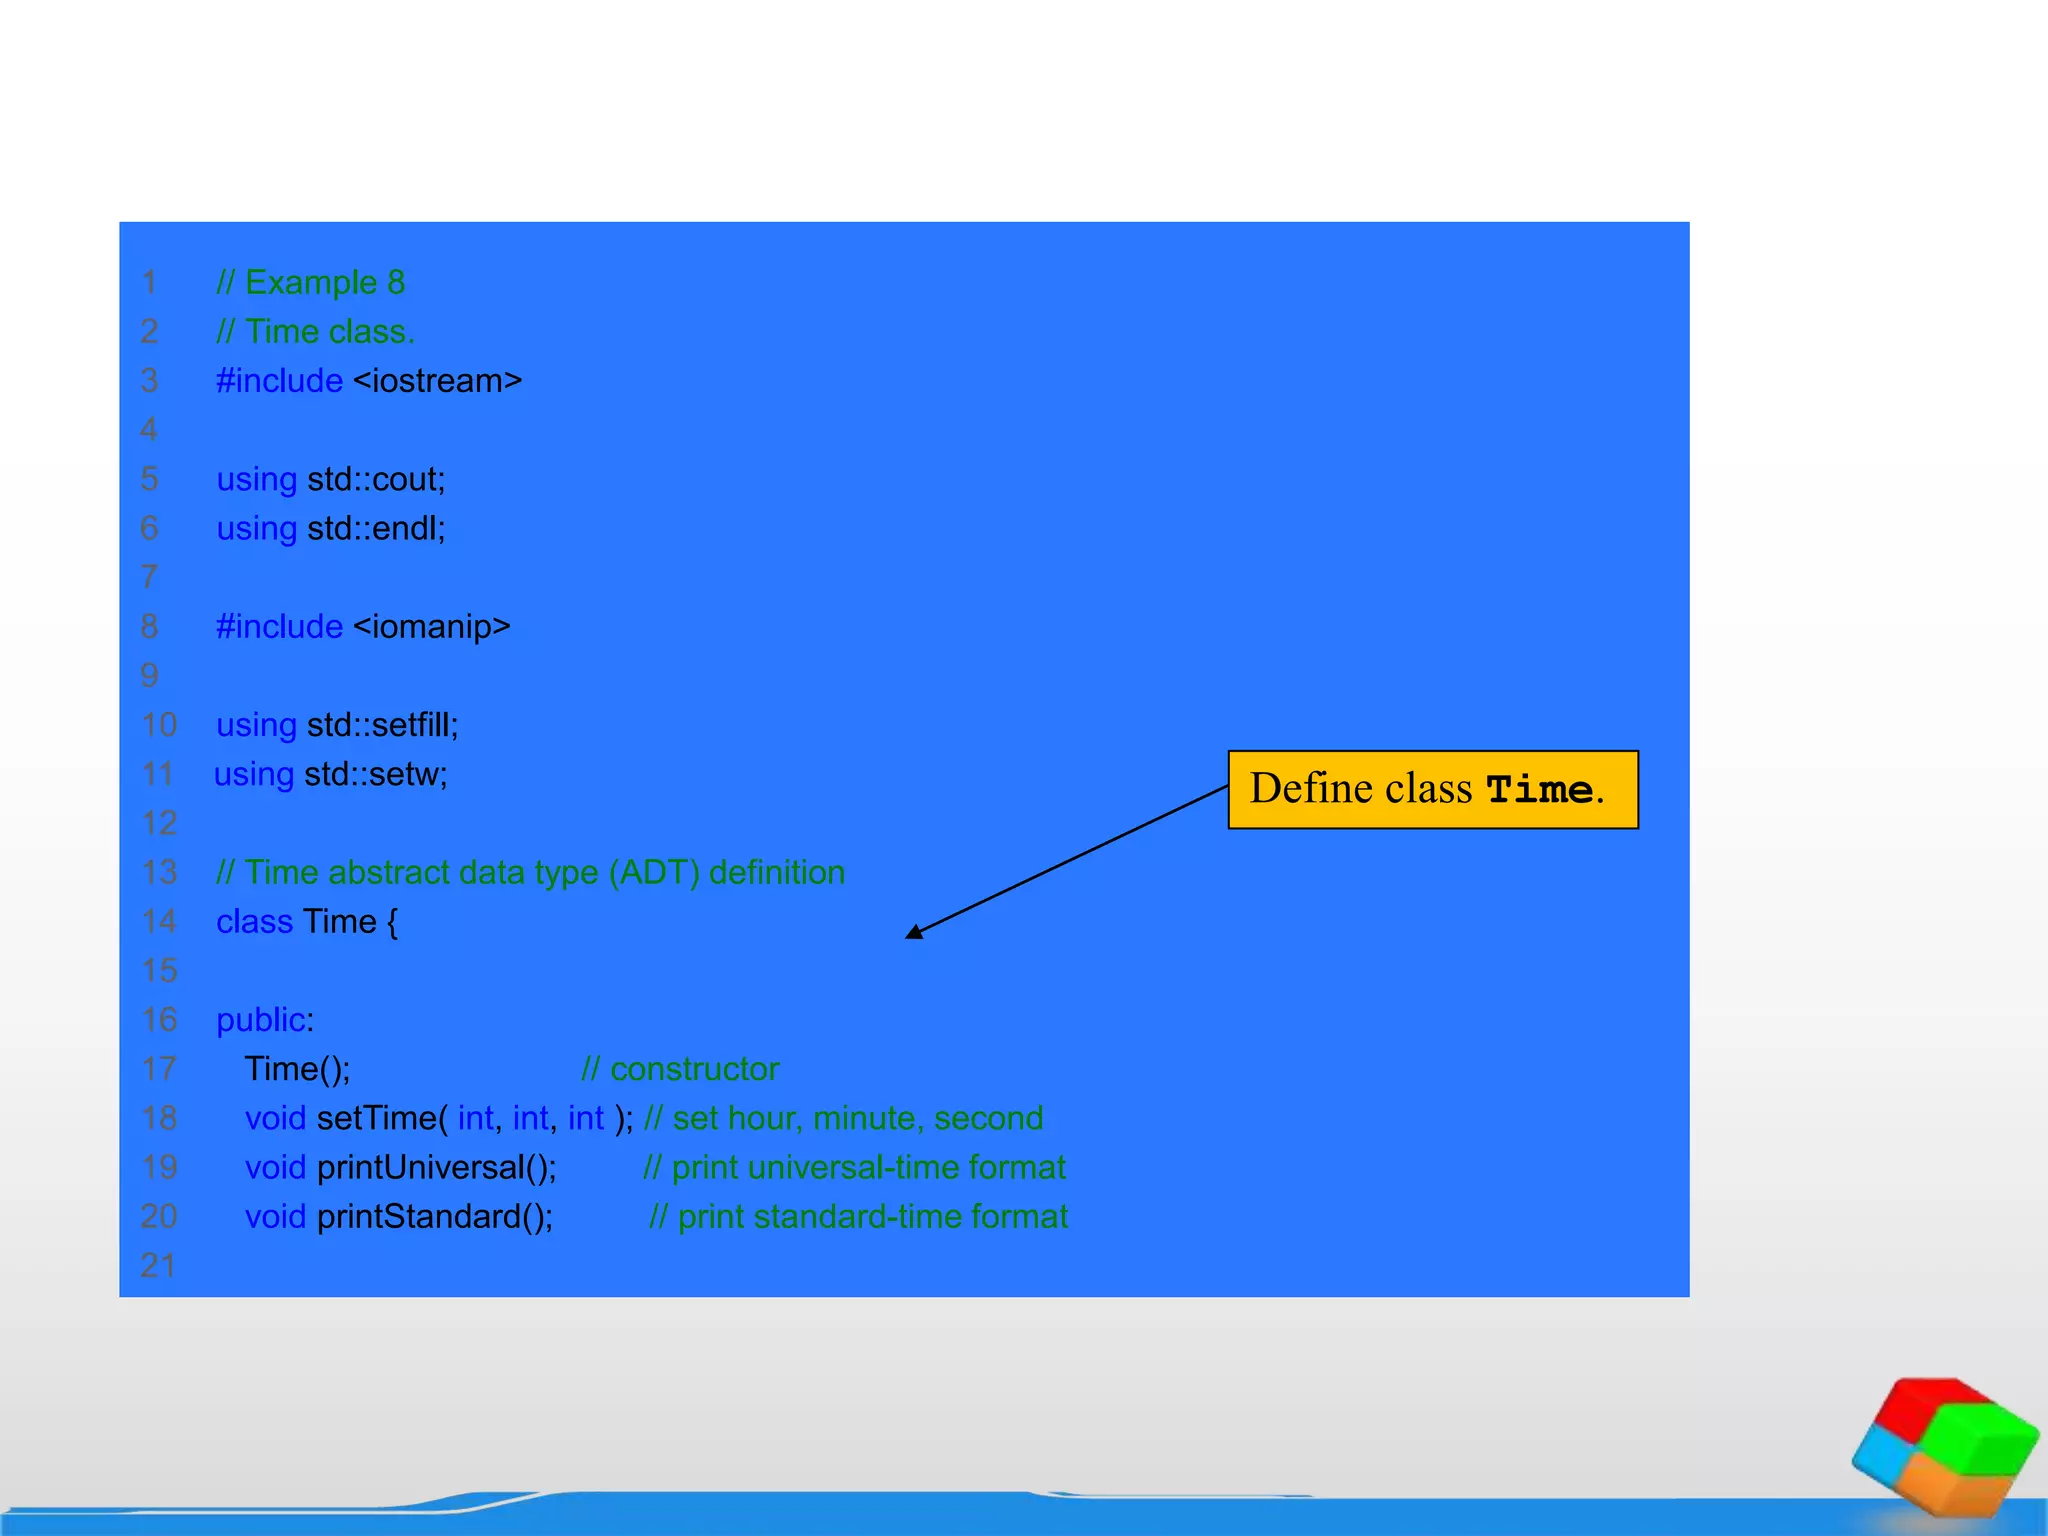Click the ADT definition comment

click(531, 873)
